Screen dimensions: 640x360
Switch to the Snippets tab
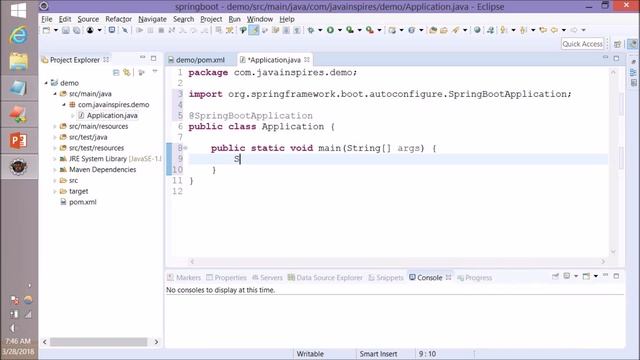386,278
